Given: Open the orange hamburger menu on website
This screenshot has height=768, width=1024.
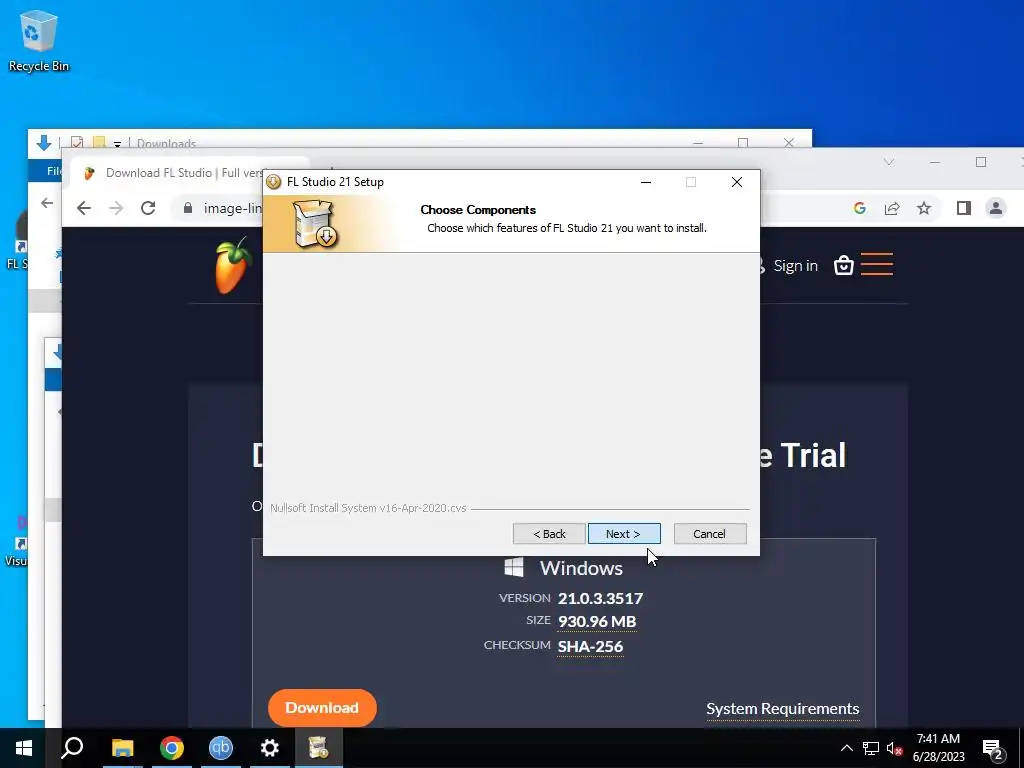Looking at the screenshot, I should (876, 264).
